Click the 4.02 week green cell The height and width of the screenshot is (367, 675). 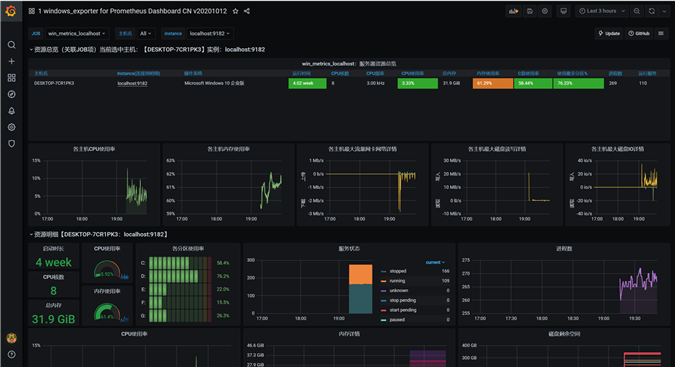click(x=307, y=83)
